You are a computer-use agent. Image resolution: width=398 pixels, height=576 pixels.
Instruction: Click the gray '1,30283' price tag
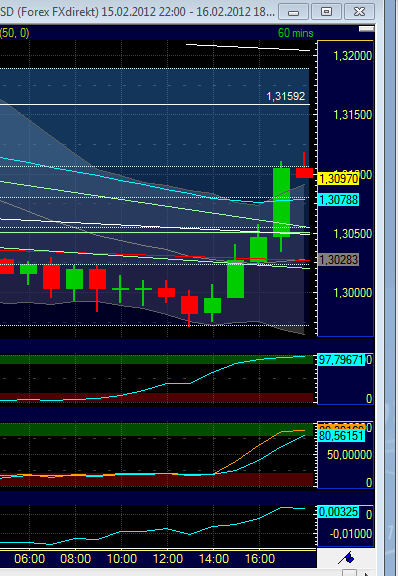(338, 260)
